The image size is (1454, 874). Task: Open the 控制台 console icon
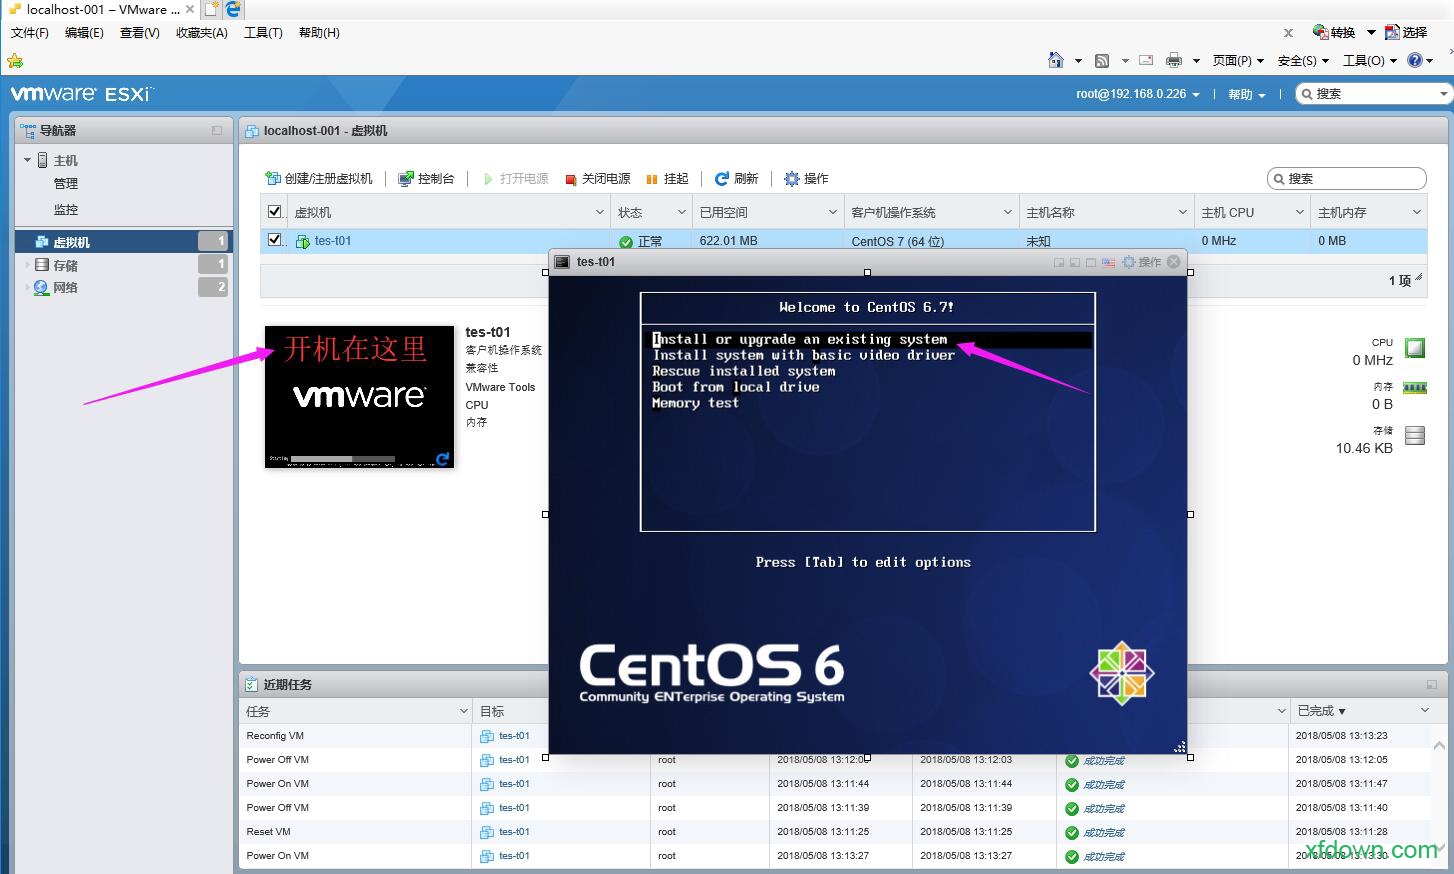(x=404, y=178)
